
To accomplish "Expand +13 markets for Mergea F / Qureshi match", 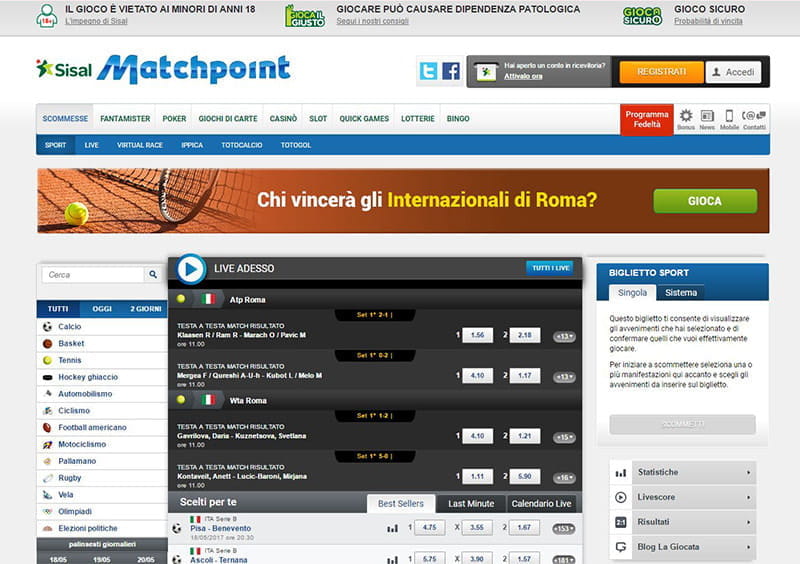I will click(x=564, y=377).
